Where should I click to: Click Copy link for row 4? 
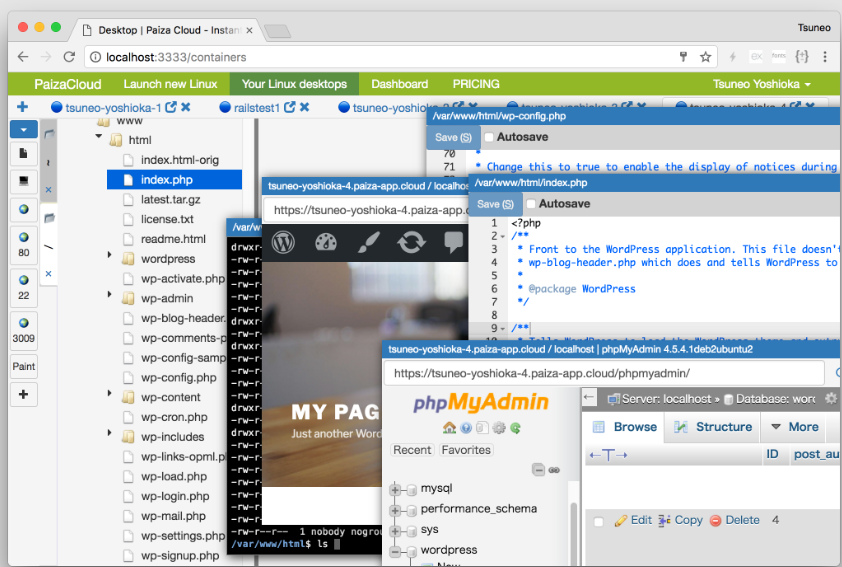point(681,520)
